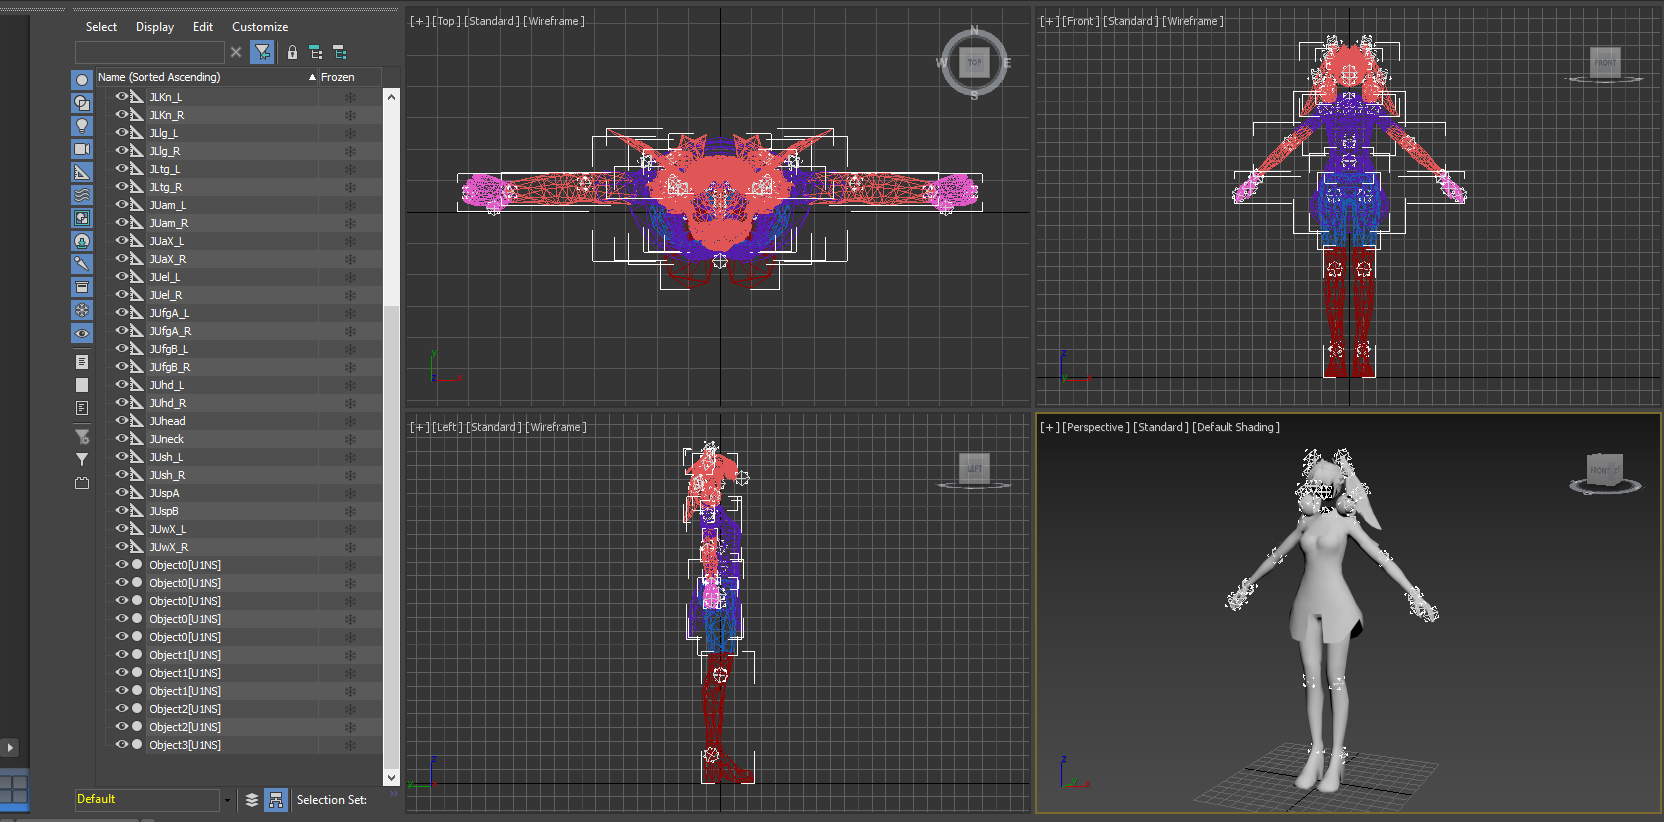Click Display None in explorer sidebar
The height and width of the screenshot is (822, 1664).
coord(82,385)
